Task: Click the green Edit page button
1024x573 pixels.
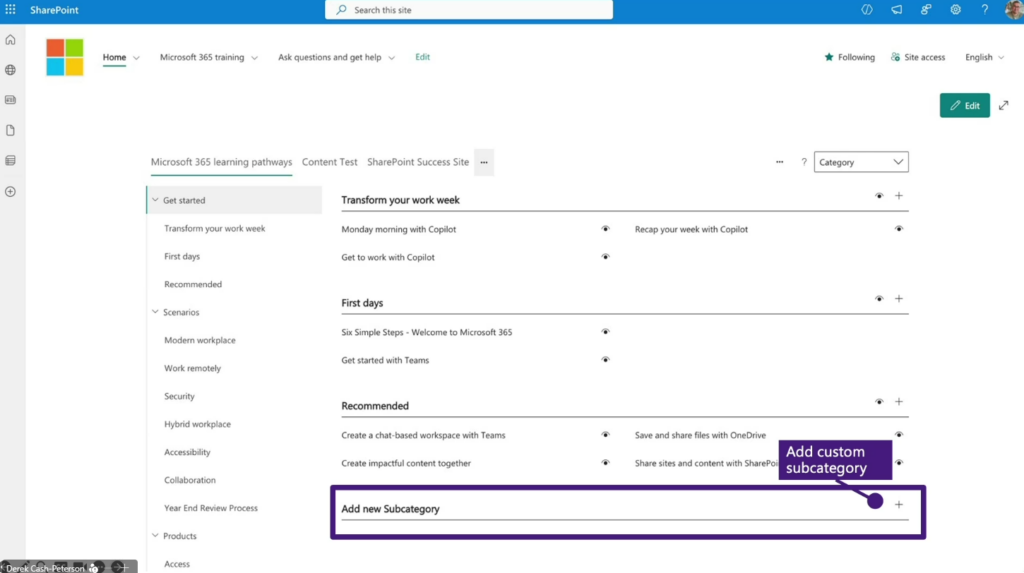Action: click(x=964, y=105)
